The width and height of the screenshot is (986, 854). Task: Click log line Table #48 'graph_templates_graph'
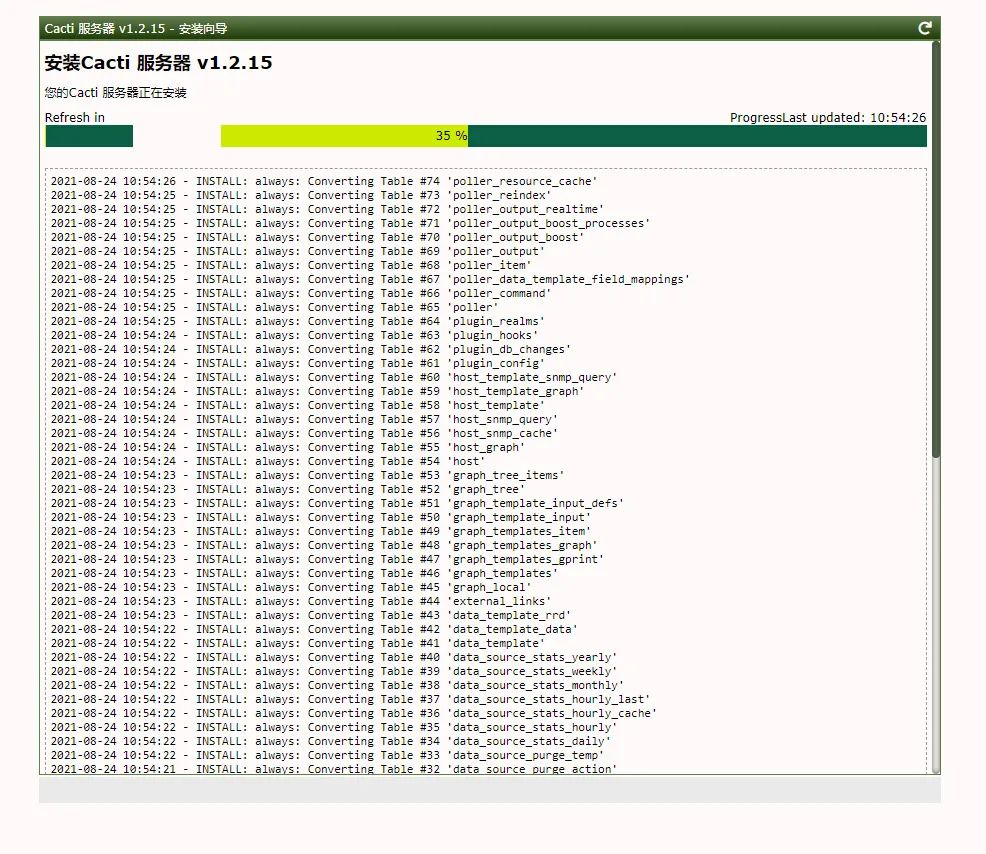pos(324,545)
